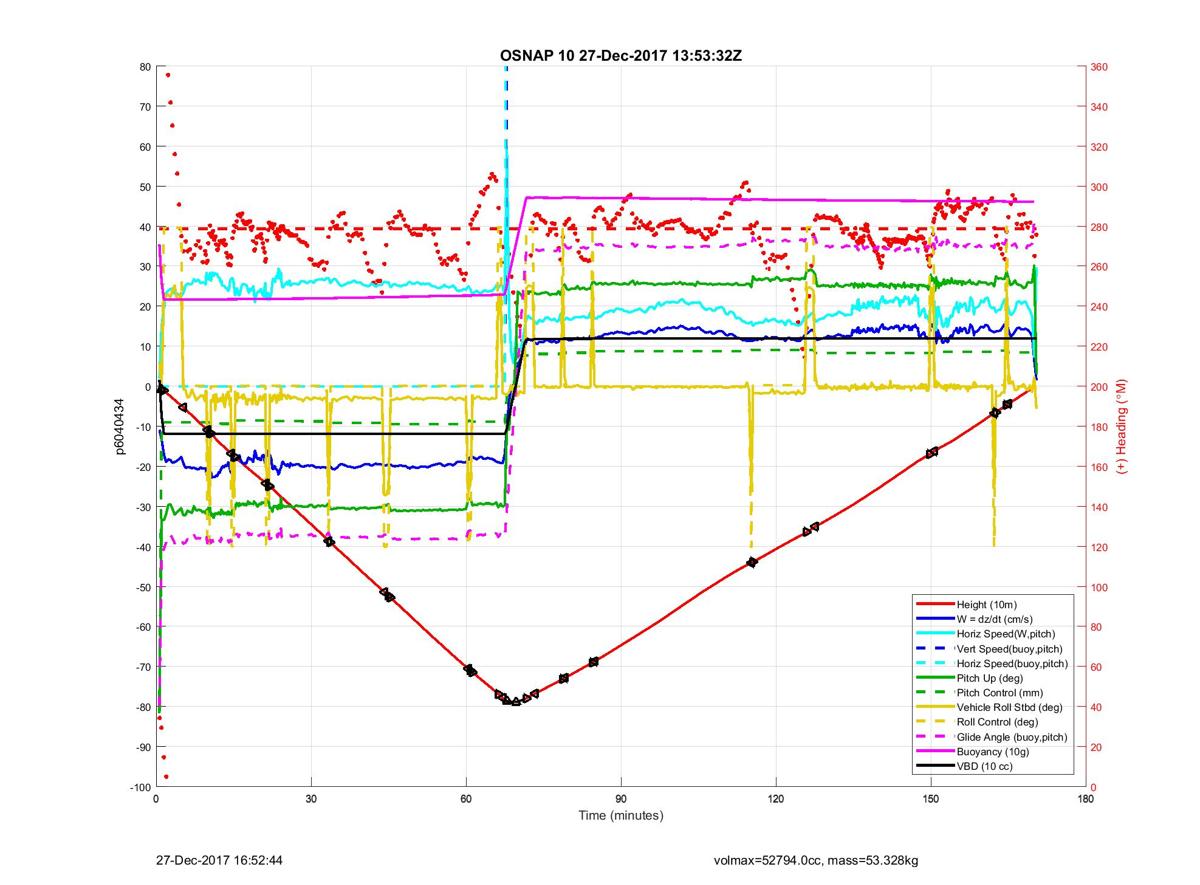Click the "-80" left axis tick
The width and height of the screenshot is (1200, 885).
(143, 707)
